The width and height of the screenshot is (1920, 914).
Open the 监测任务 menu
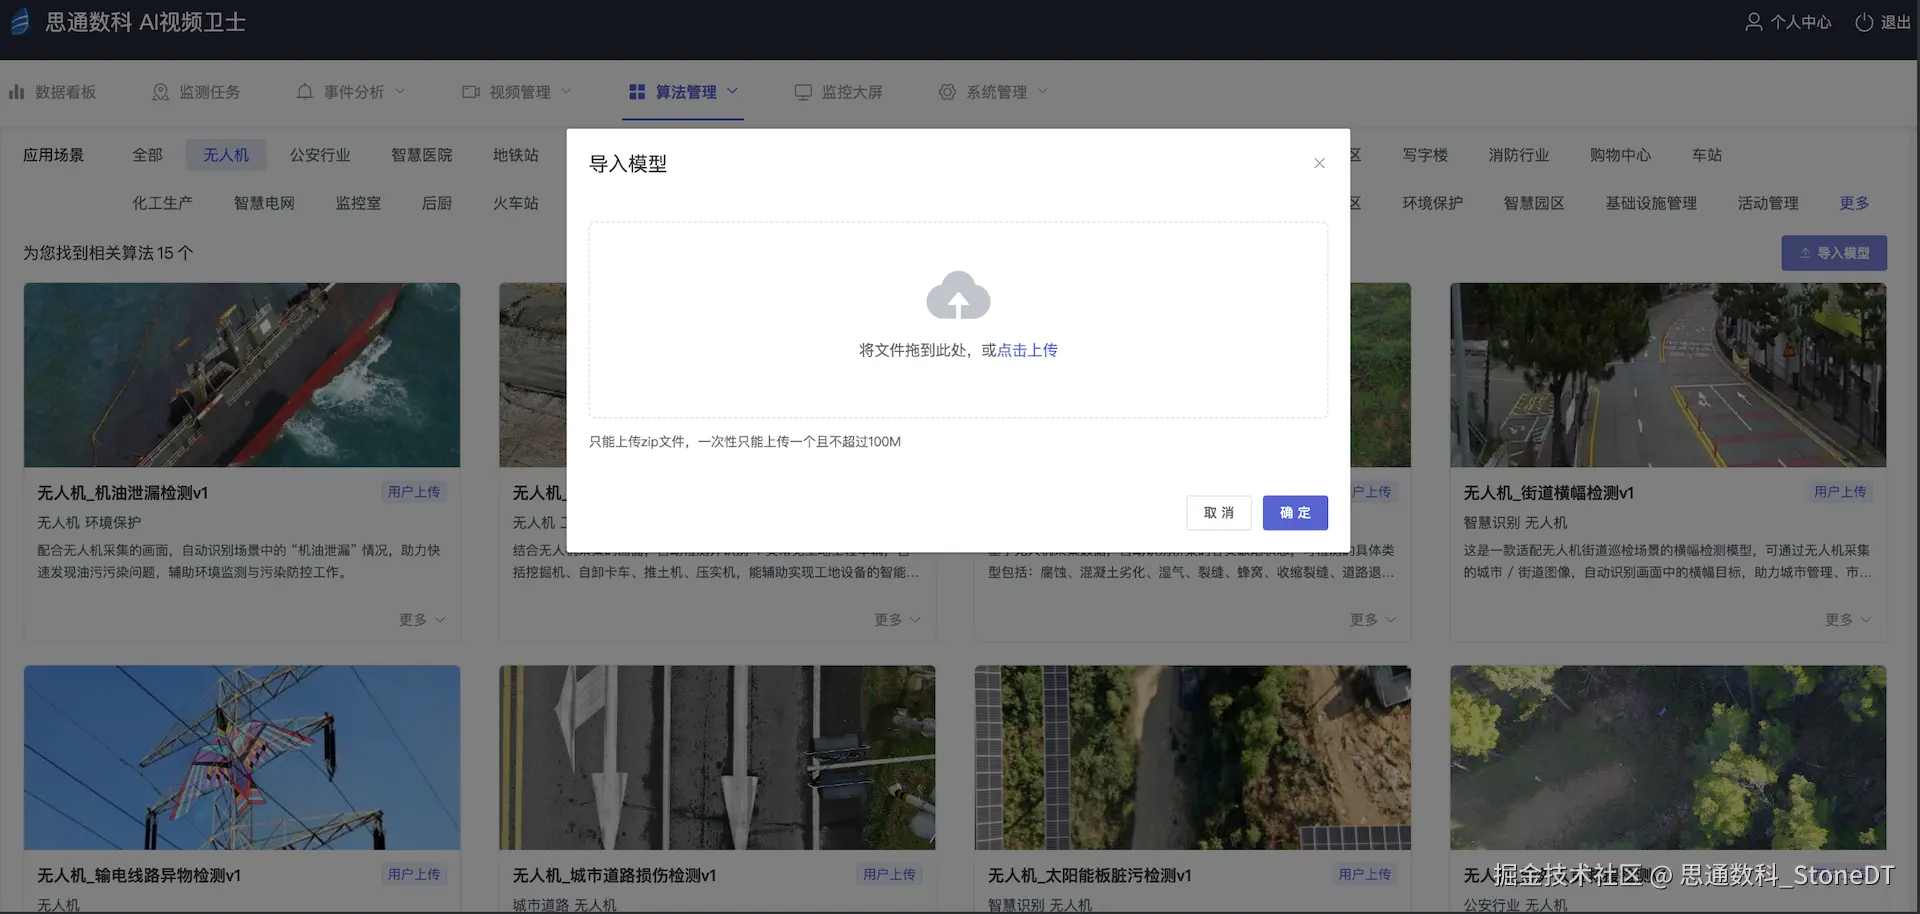pyautogui.click(x=196, y=92)
